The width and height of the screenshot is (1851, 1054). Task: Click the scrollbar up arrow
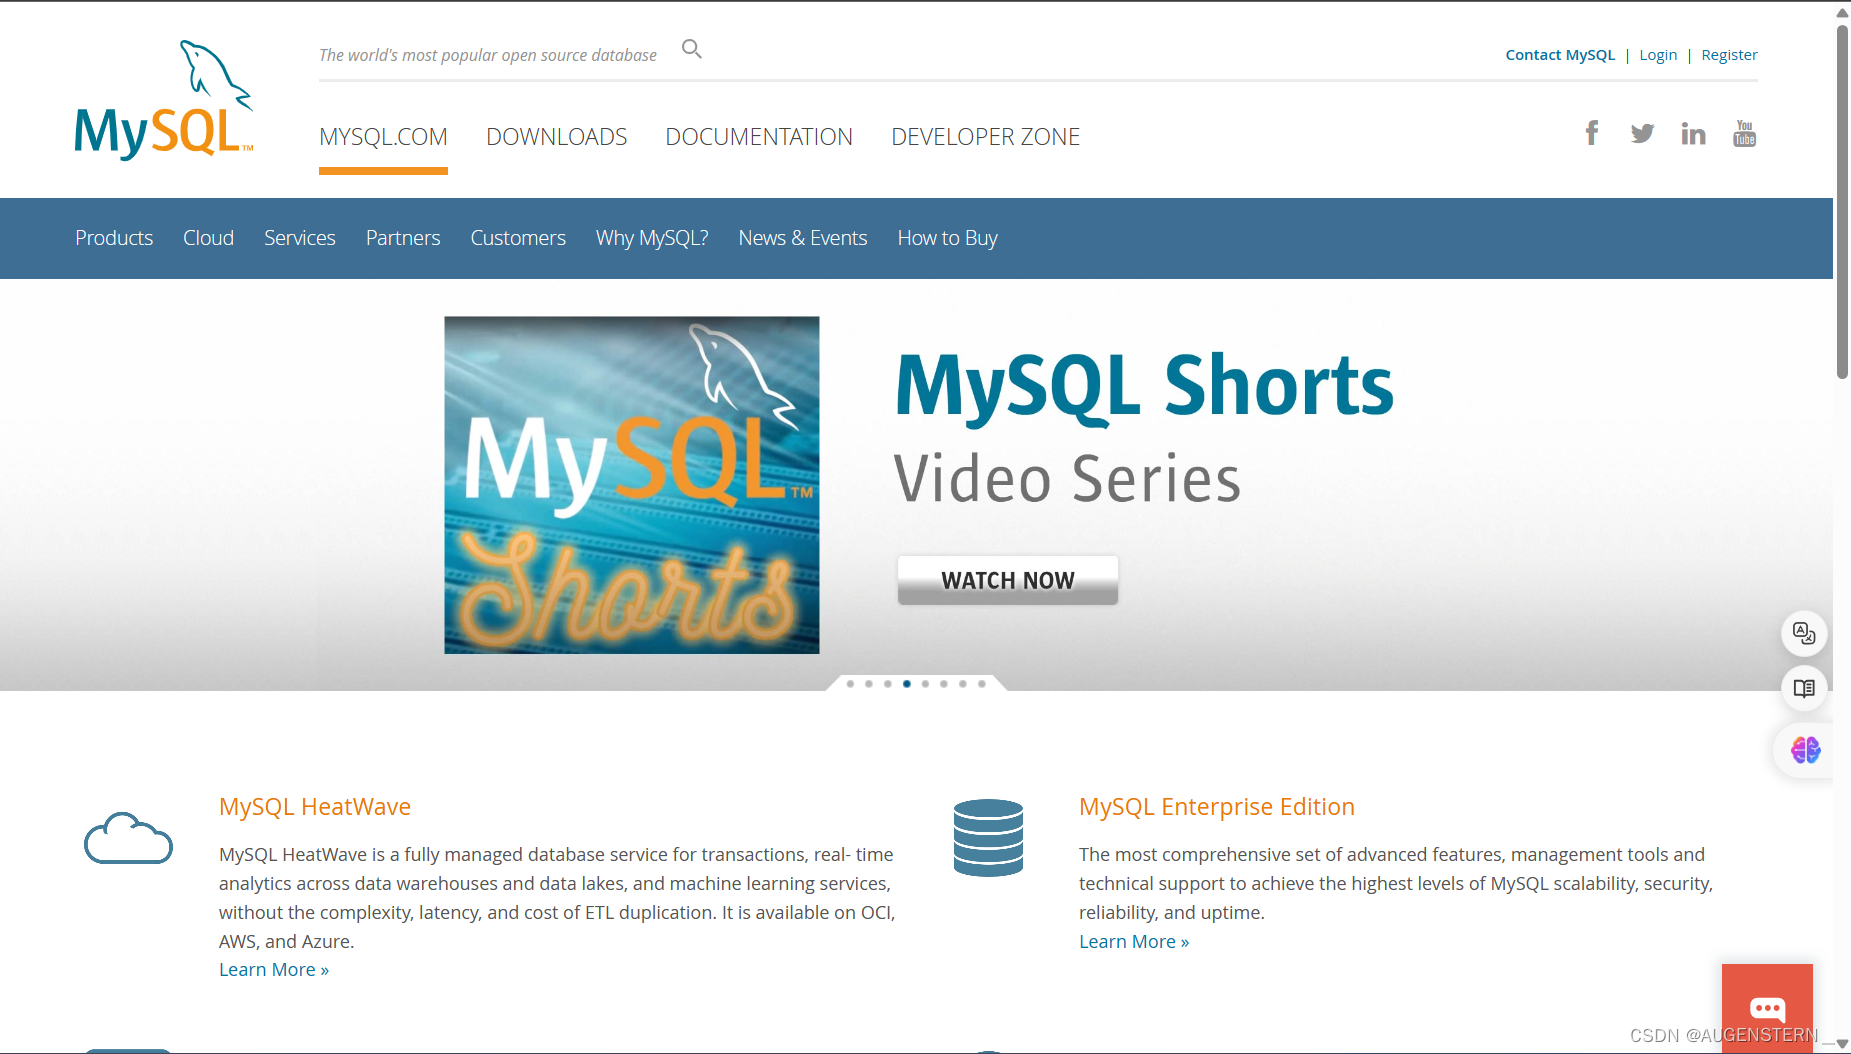pos(1842,12)
